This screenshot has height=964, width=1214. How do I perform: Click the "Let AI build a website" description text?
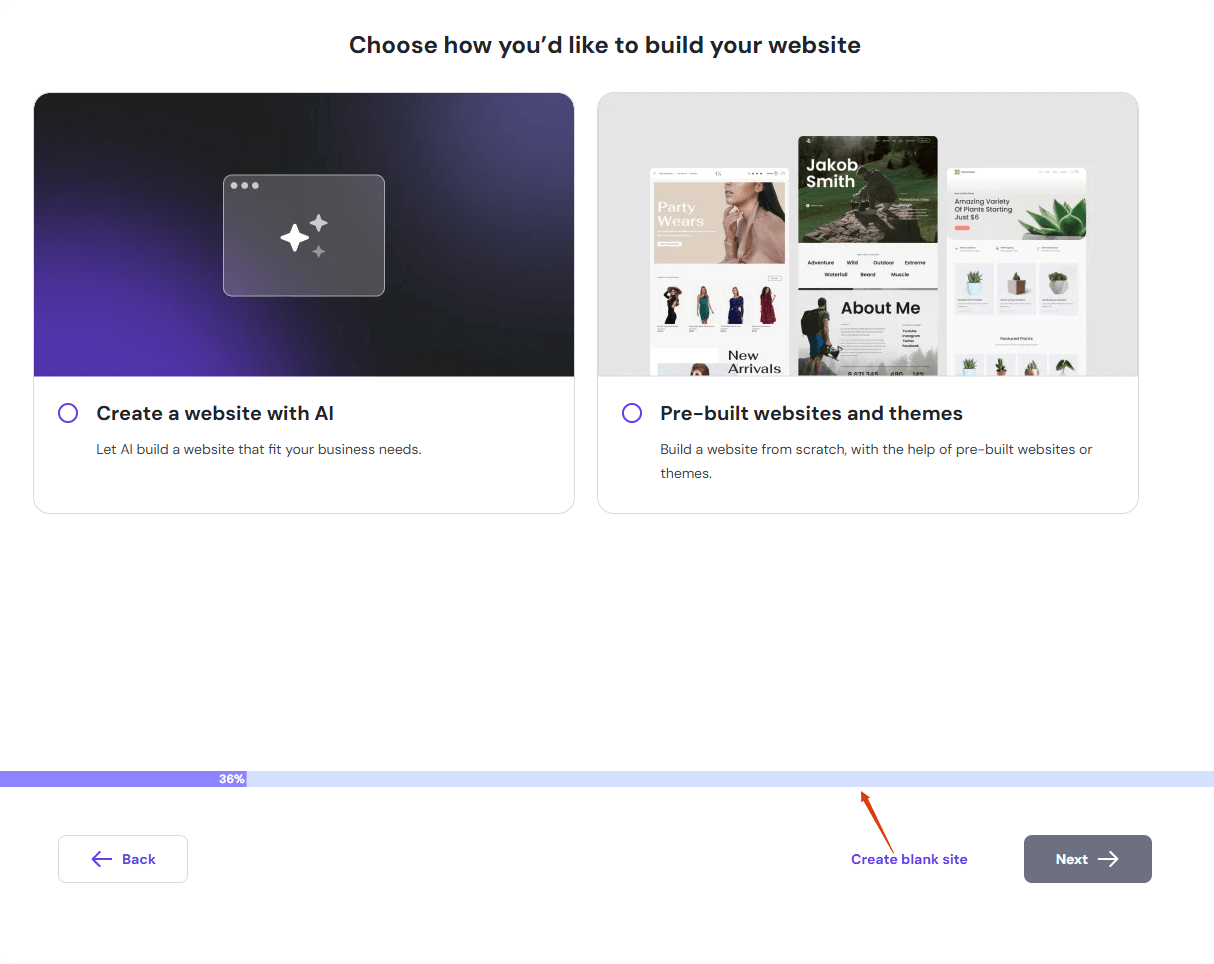pos(259,449)
